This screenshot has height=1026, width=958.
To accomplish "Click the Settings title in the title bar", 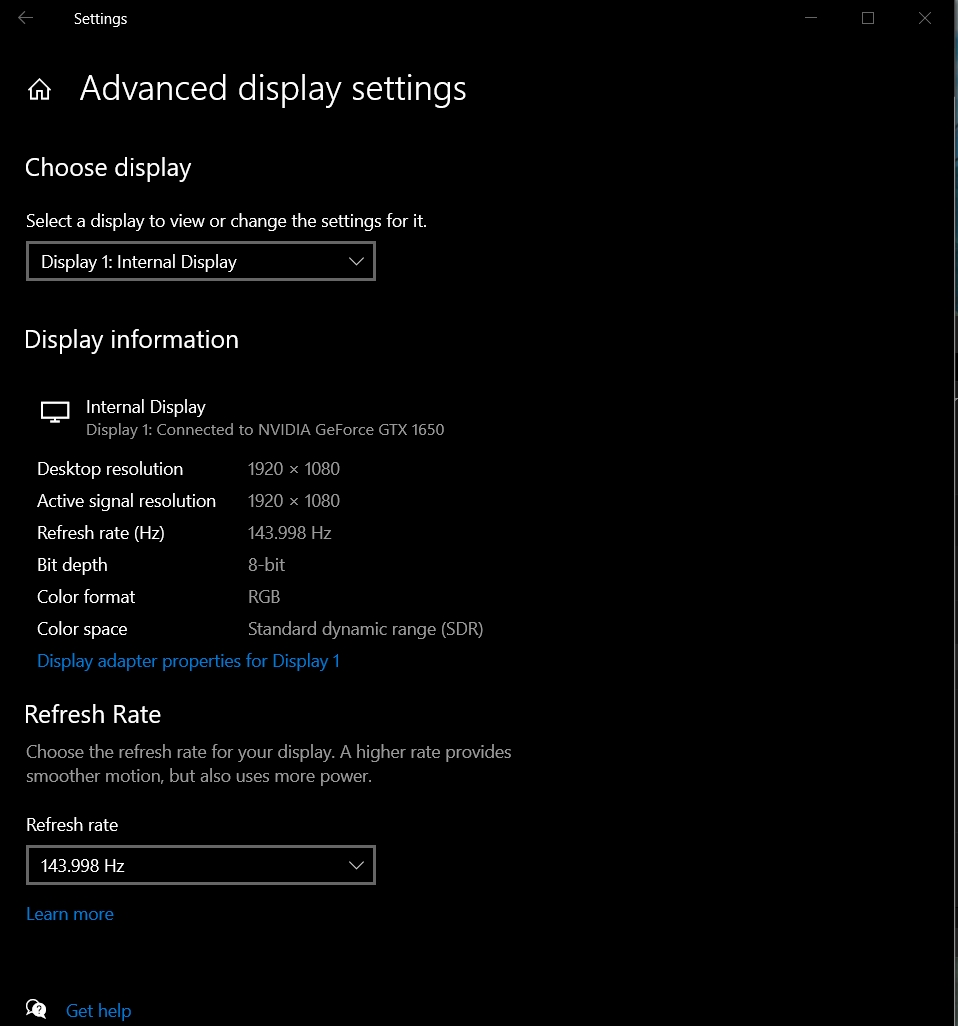I will pyautogui.click(x=100, y=18).
